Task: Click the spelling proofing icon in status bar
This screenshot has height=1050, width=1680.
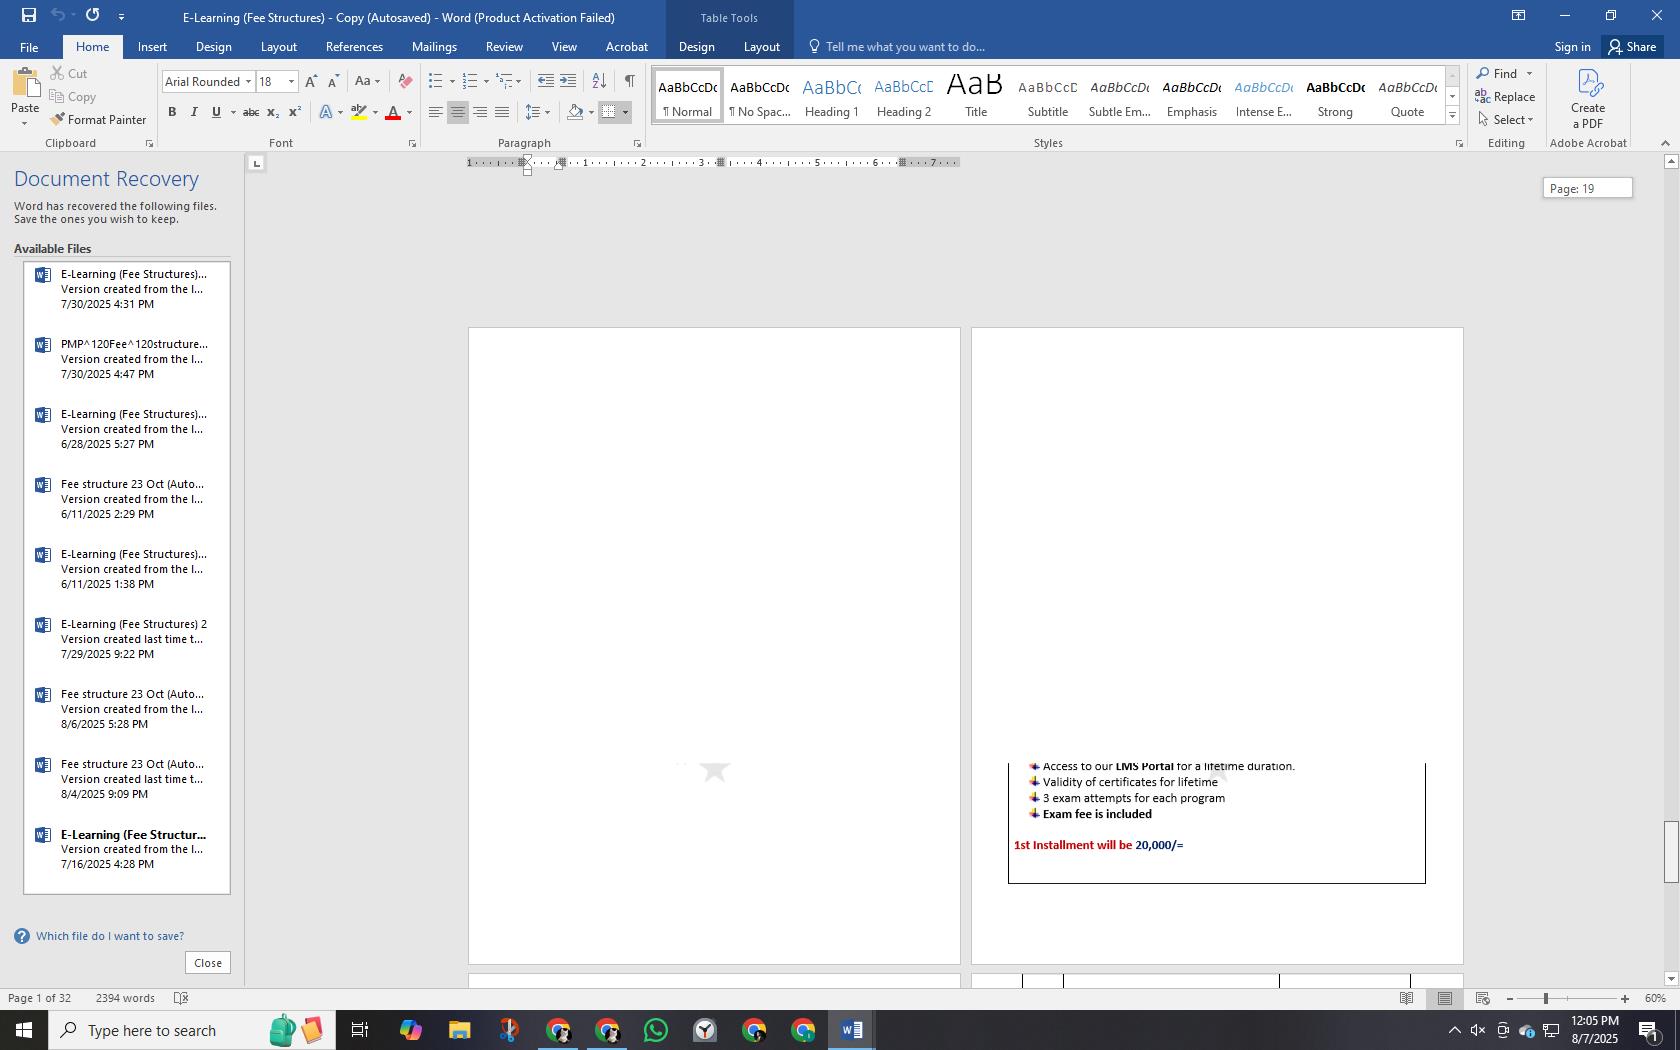Action: (x=181, y=998)
